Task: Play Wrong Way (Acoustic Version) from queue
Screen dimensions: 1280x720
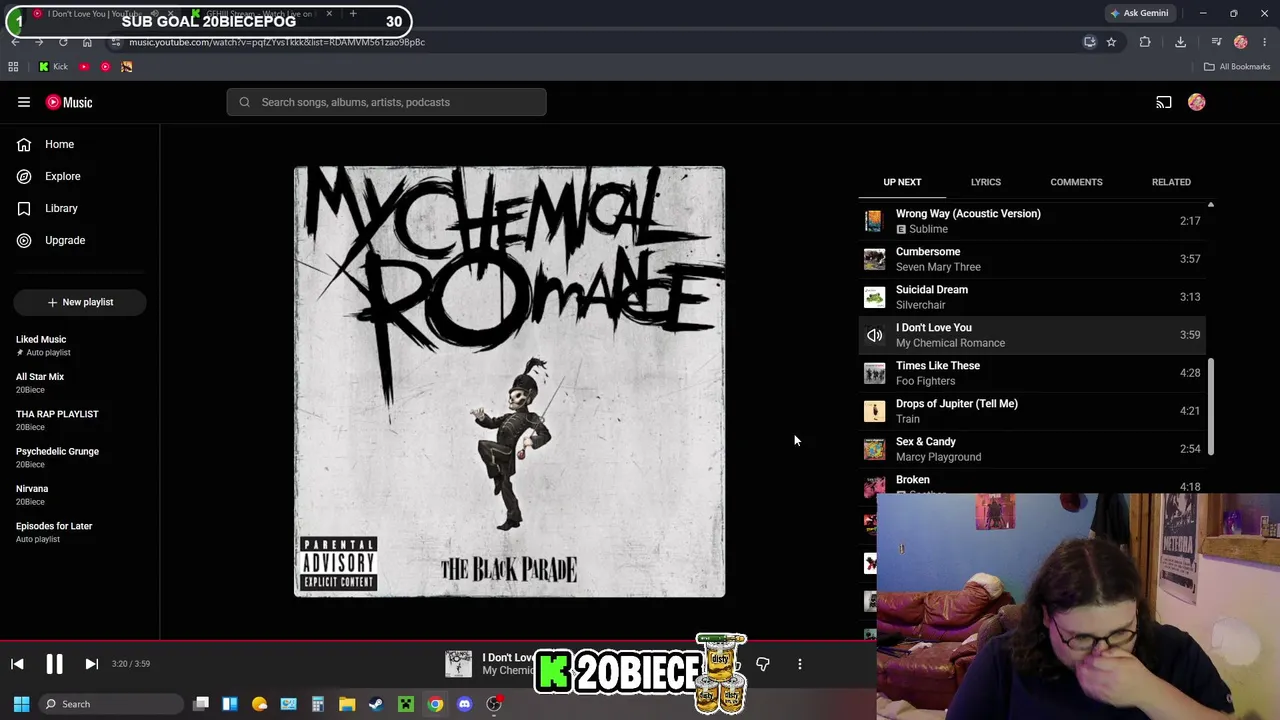Action: click(x=1034, y=221)
